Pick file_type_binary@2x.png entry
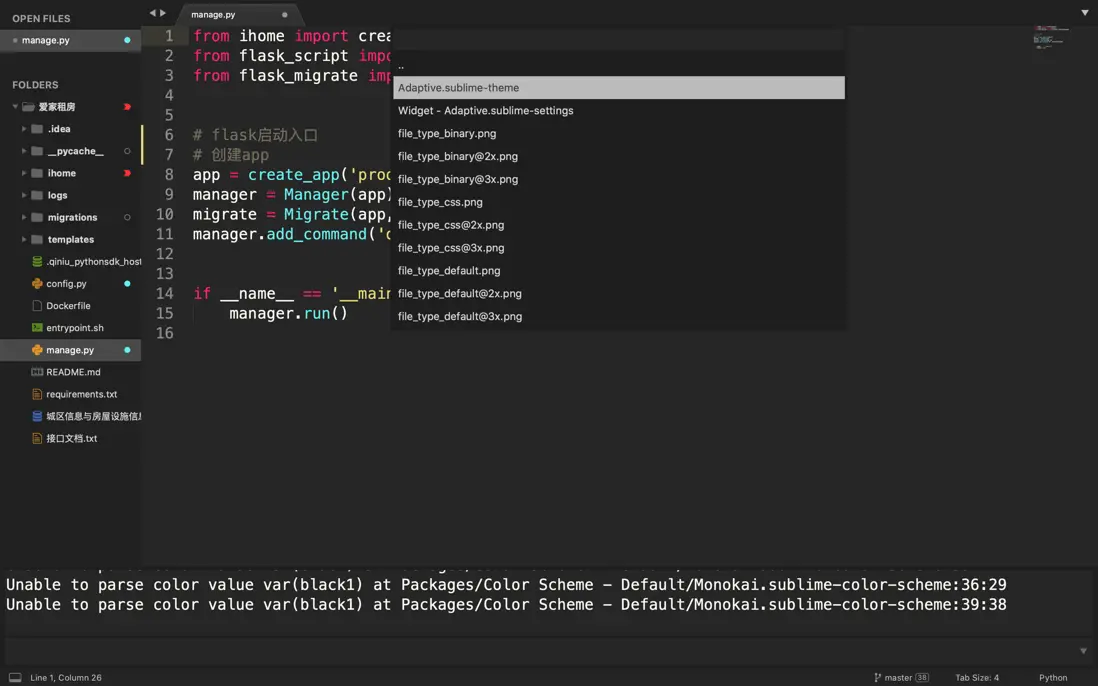Image resolution: width=1098 pixels, height=686 pixels. pyautogui.click(x=618, y=156)
